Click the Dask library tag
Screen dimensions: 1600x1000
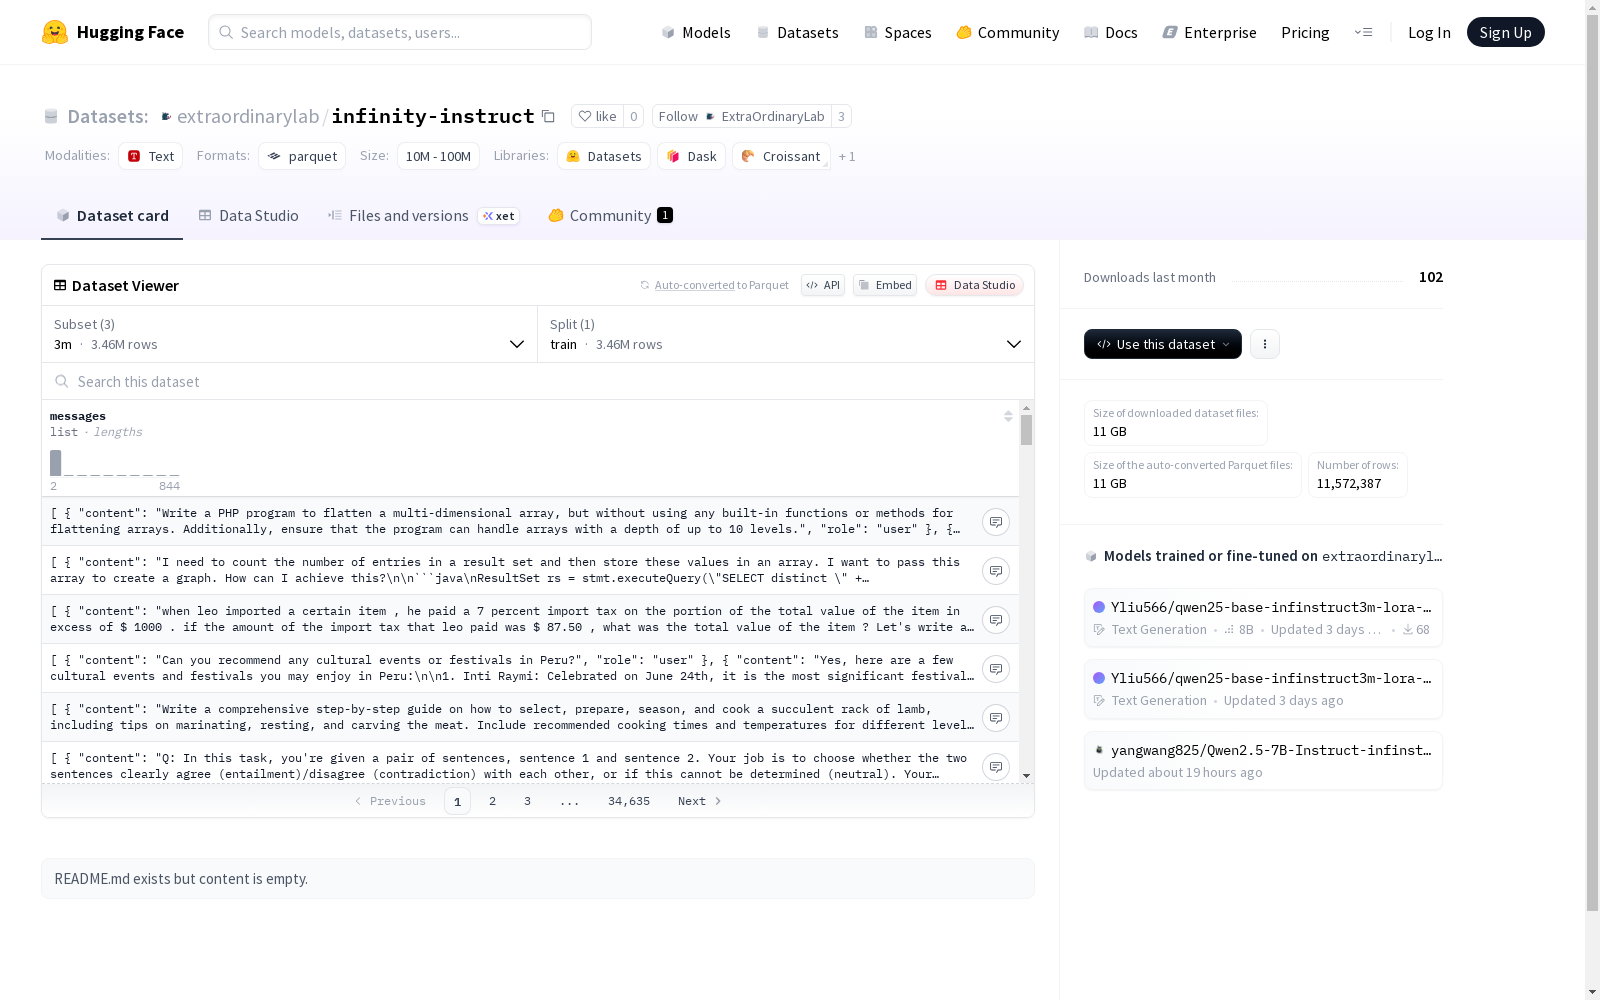click(692, 156)
